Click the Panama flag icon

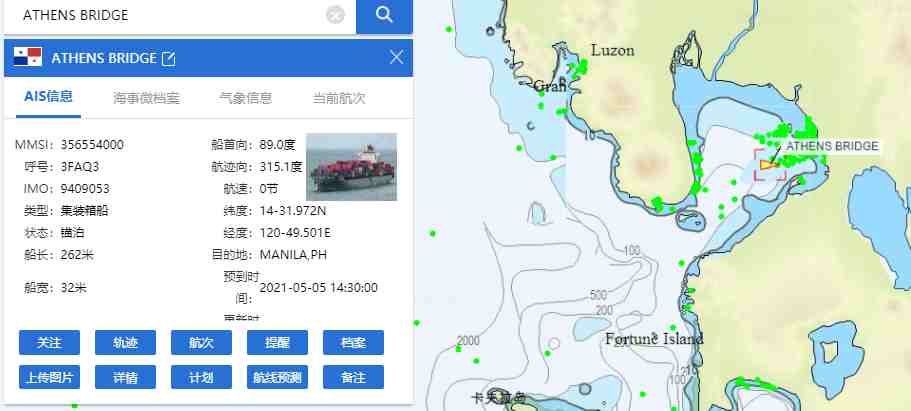point(28,57)
